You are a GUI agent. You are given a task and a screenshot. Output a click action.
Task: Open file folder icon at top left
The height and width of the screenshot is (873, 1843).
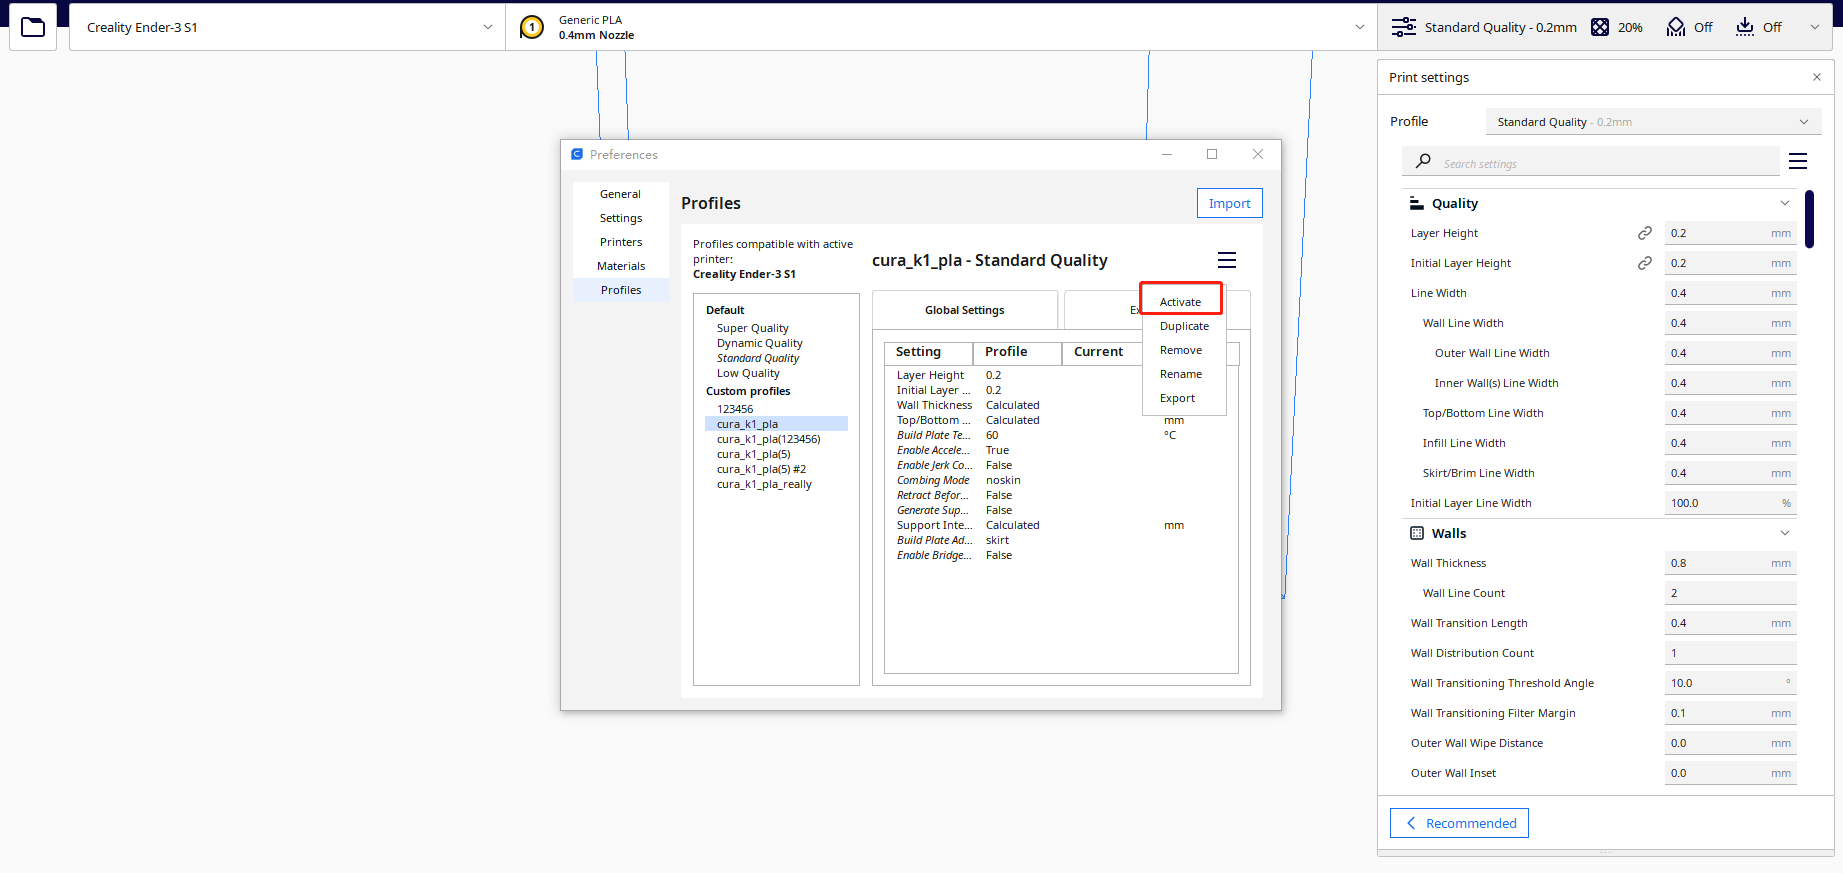pyautogui.click(x=33, y=27)
